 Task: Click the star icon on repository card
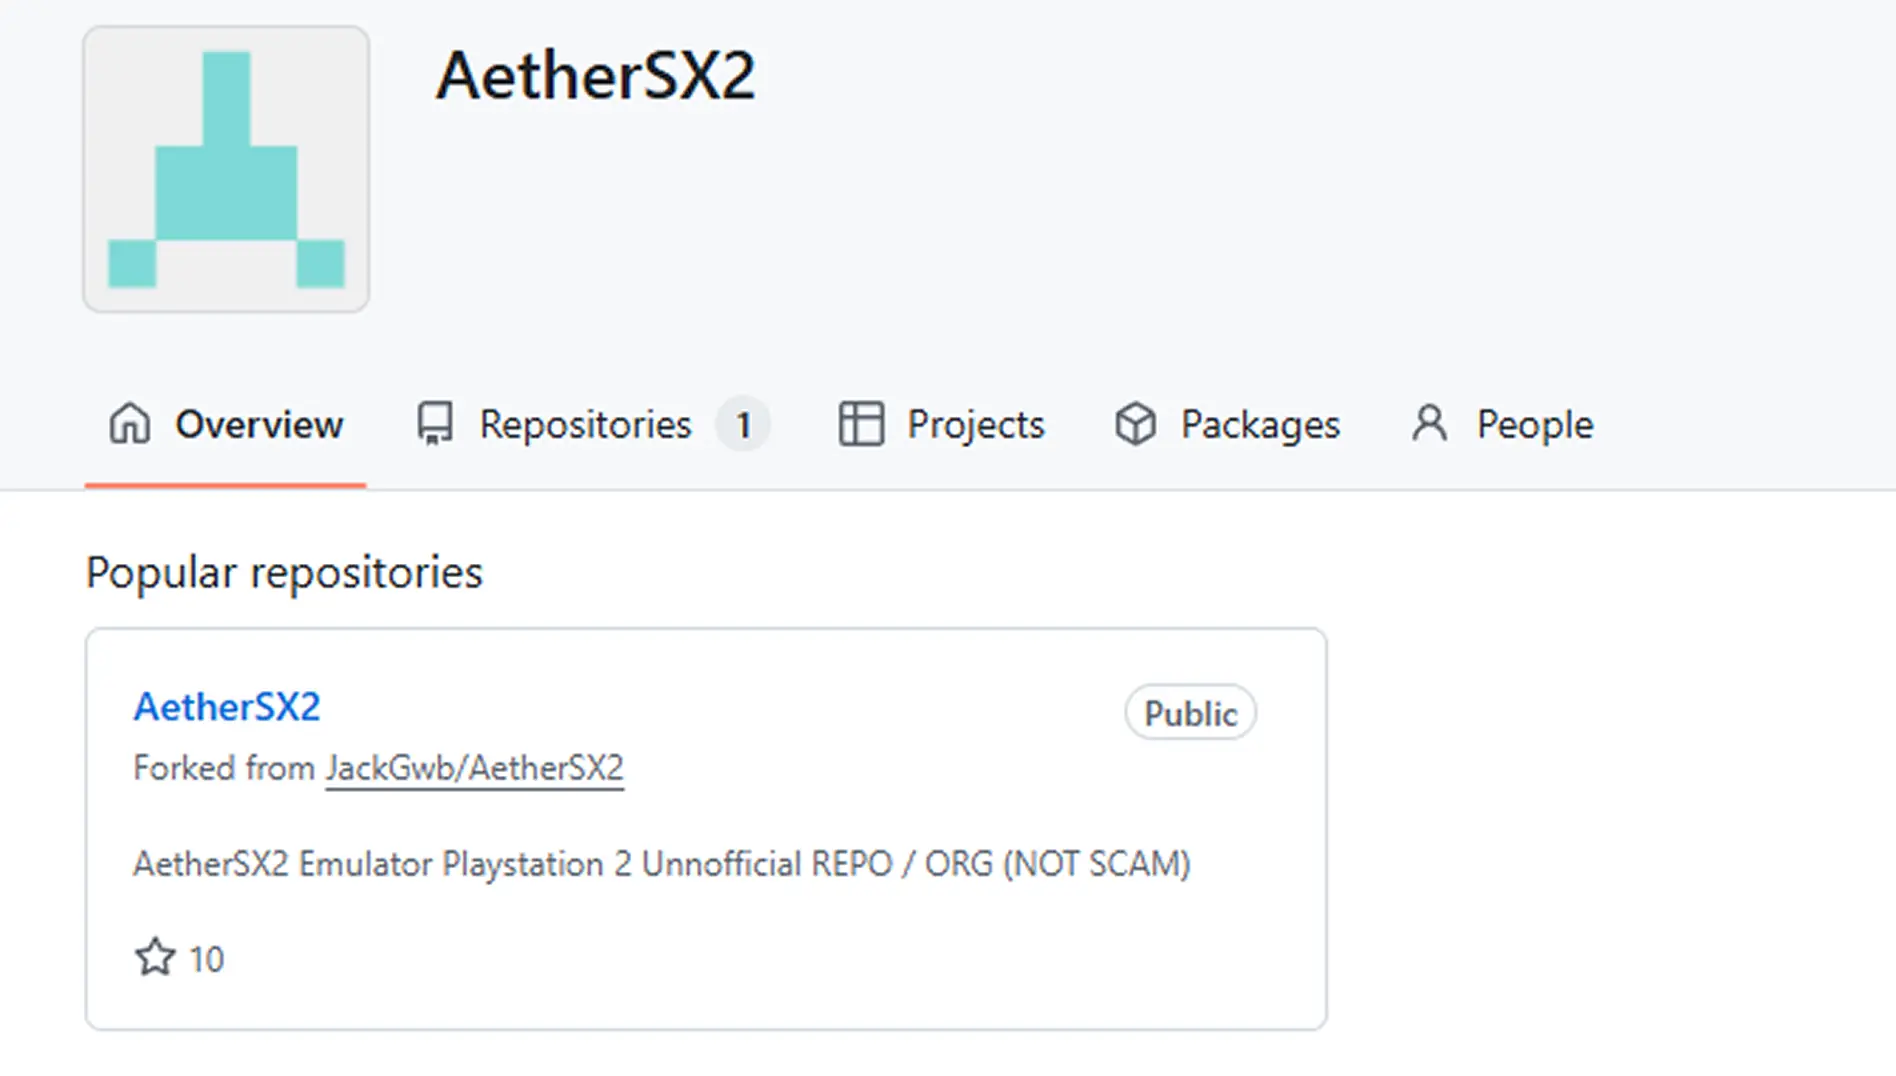[155, 958]
